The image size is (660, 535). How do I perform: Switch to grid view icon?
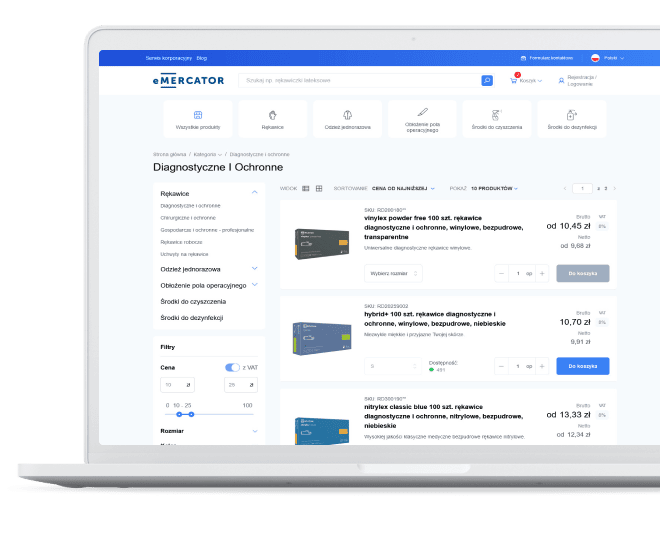(319, 189)
